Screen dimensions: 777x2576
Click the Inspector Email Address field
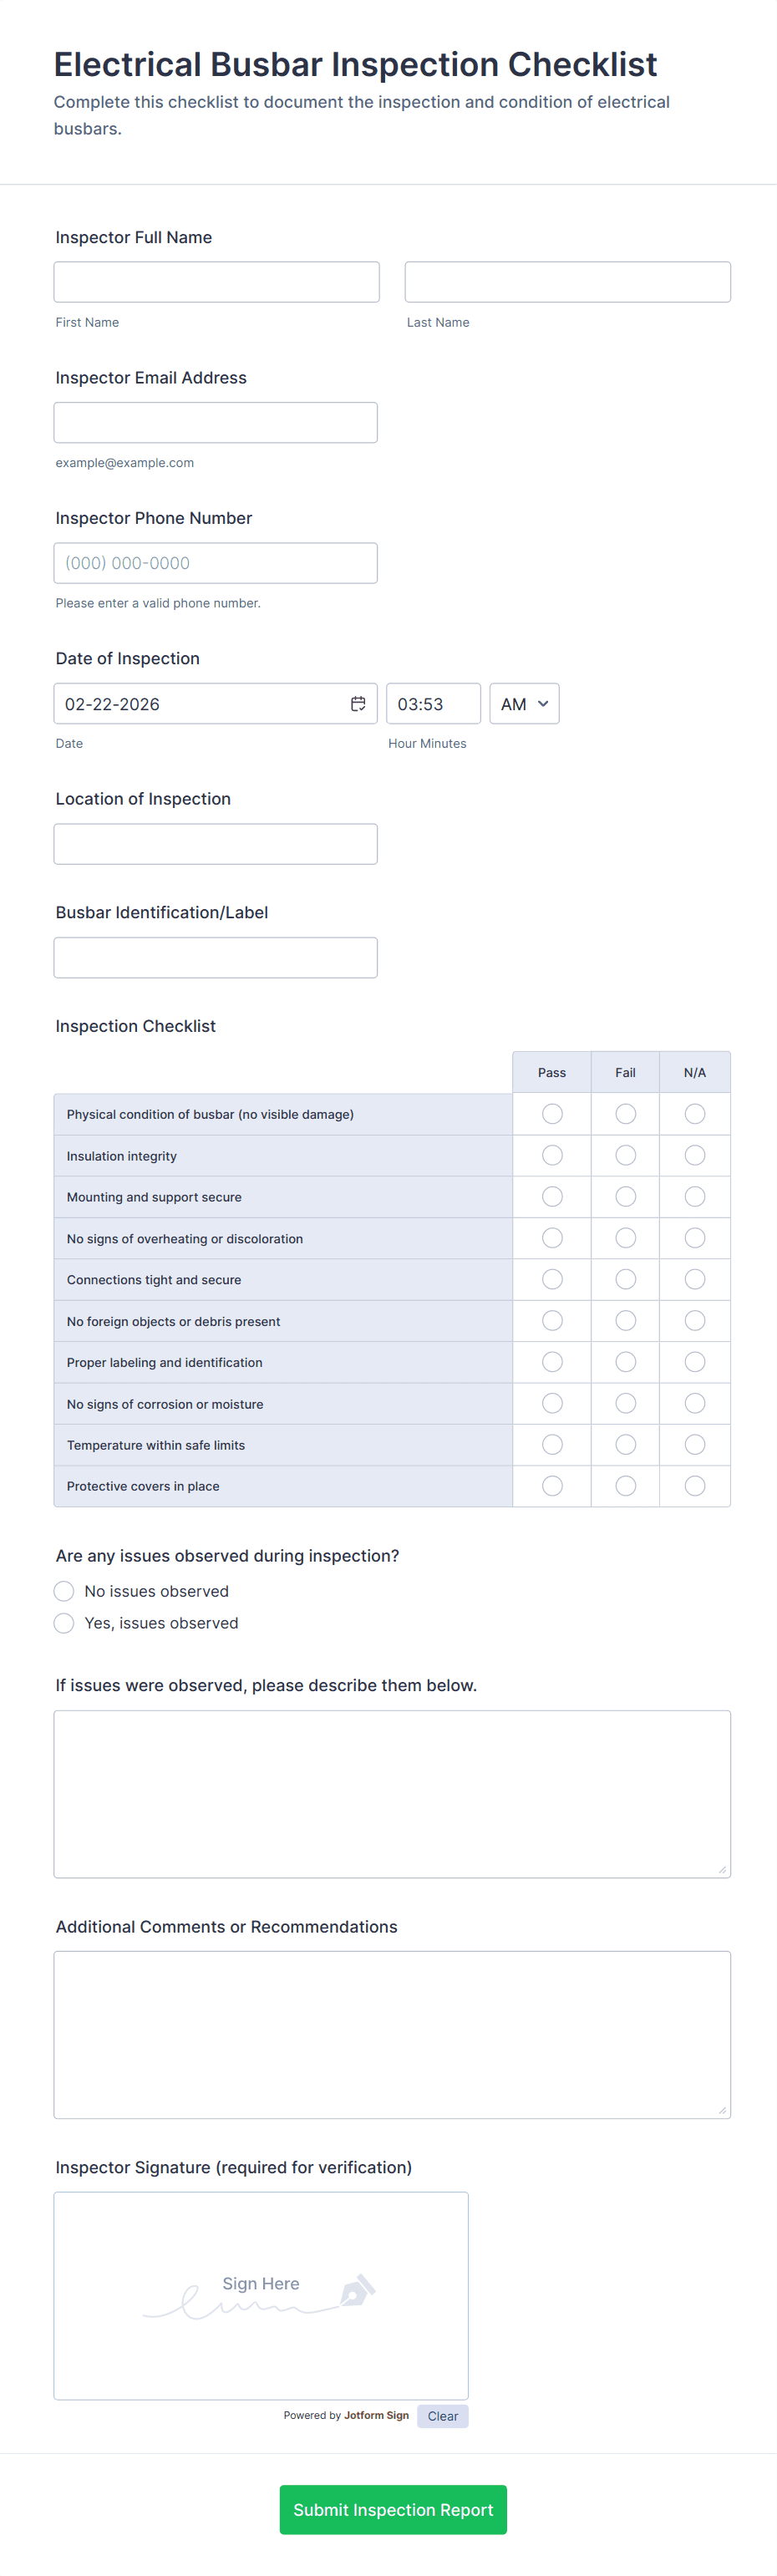216,423
